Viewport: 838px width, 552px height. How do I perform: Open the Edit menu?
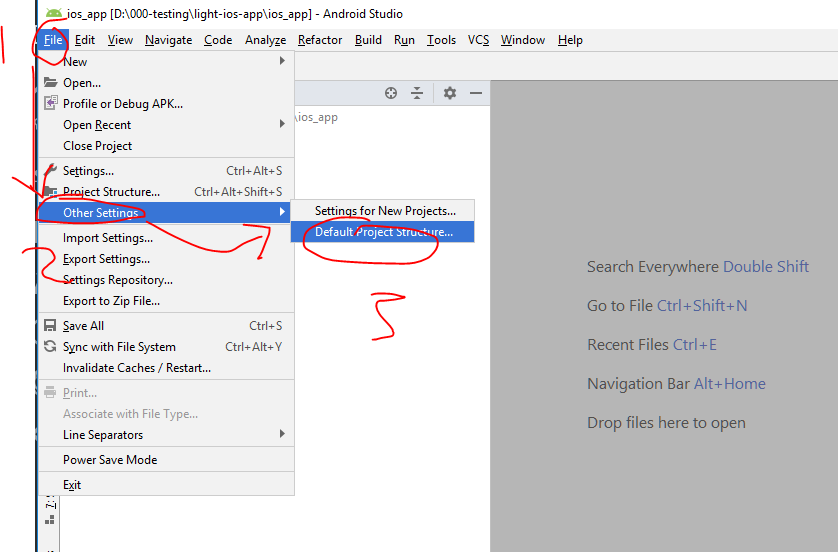[84, 40]
